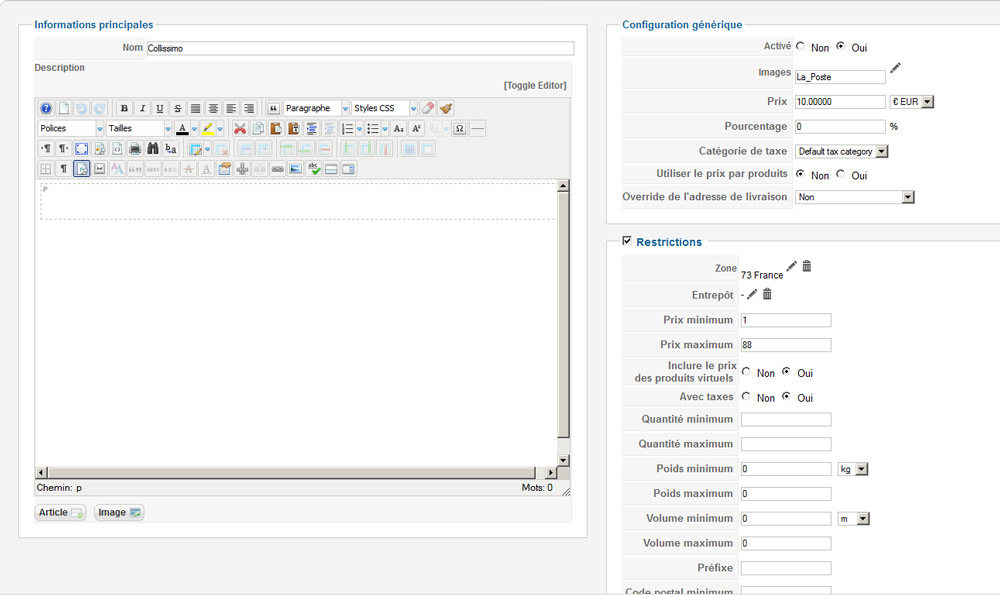Open find with the binoculars icon

point(153,149)
